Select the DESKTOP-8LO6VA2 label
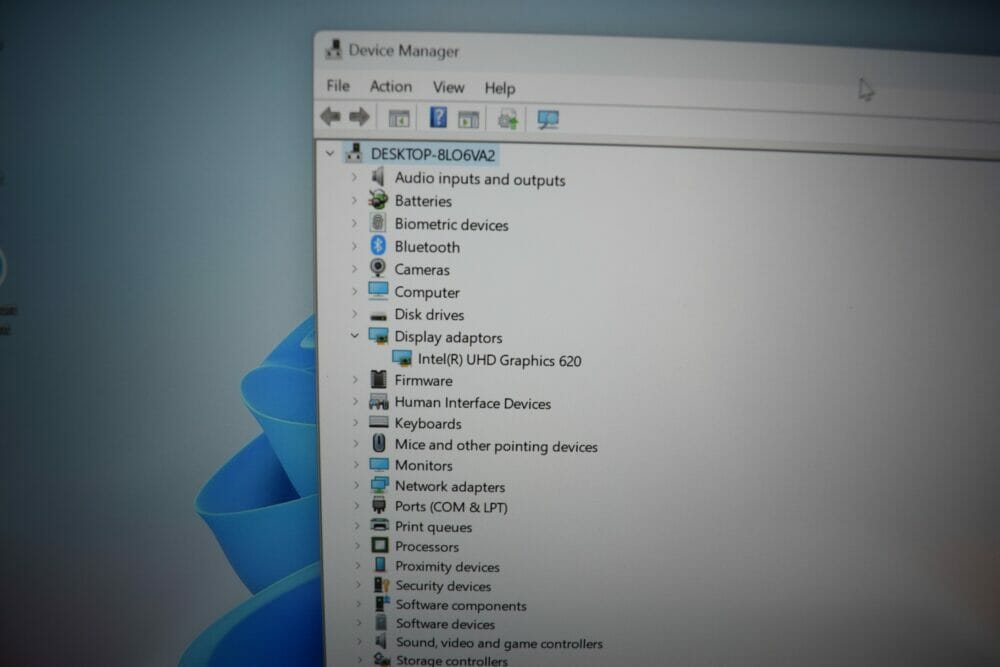This screenshot has width=1000, height=667. [x=433, y=155]
